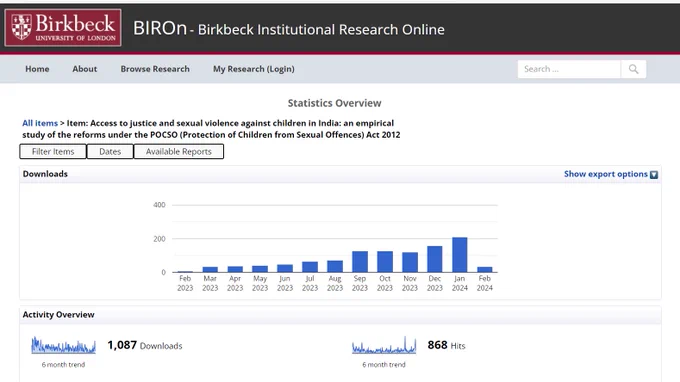Click the Oct 2023 downloads bar
Viewport: 680px width, 382px height.
point(385,261)
